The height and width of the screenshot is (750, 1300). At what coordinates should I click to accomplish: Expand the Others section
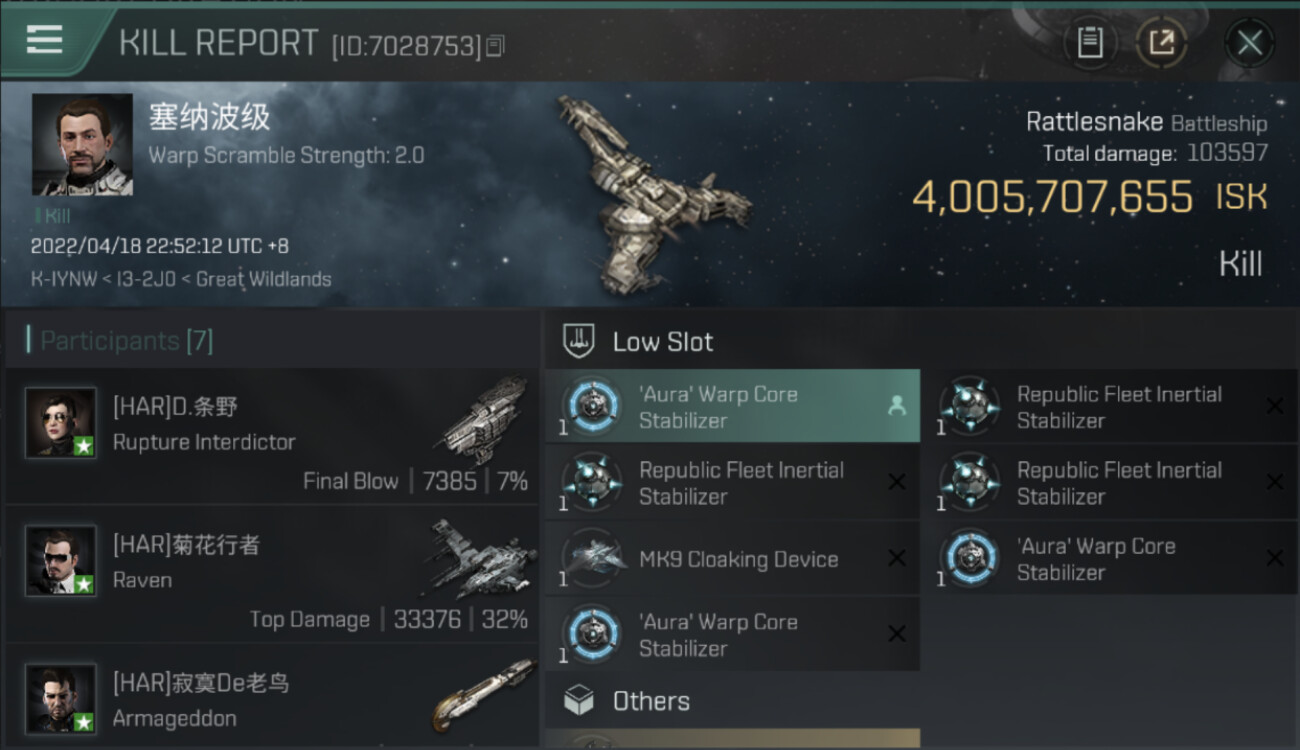[651, 701]
